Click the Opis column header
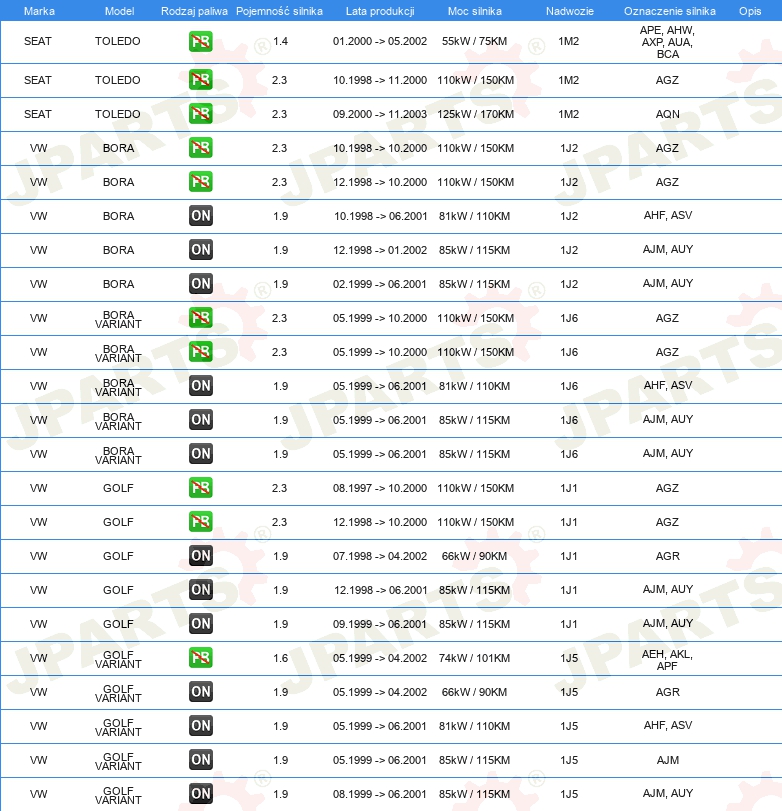The image size is (782, 811). pos(750,11)
